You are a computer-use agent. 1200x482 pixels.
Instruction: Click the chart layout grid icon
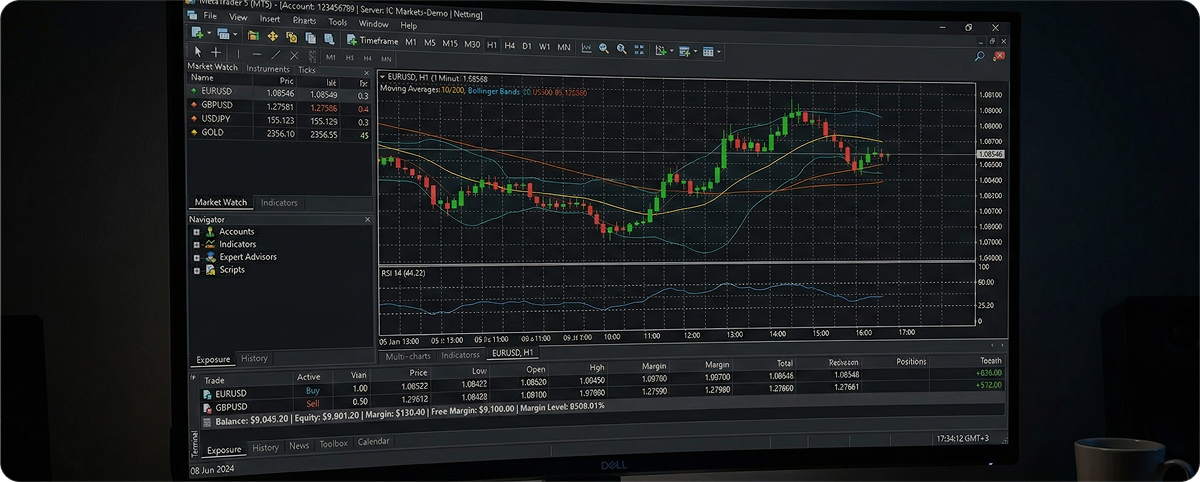[709, 51]
